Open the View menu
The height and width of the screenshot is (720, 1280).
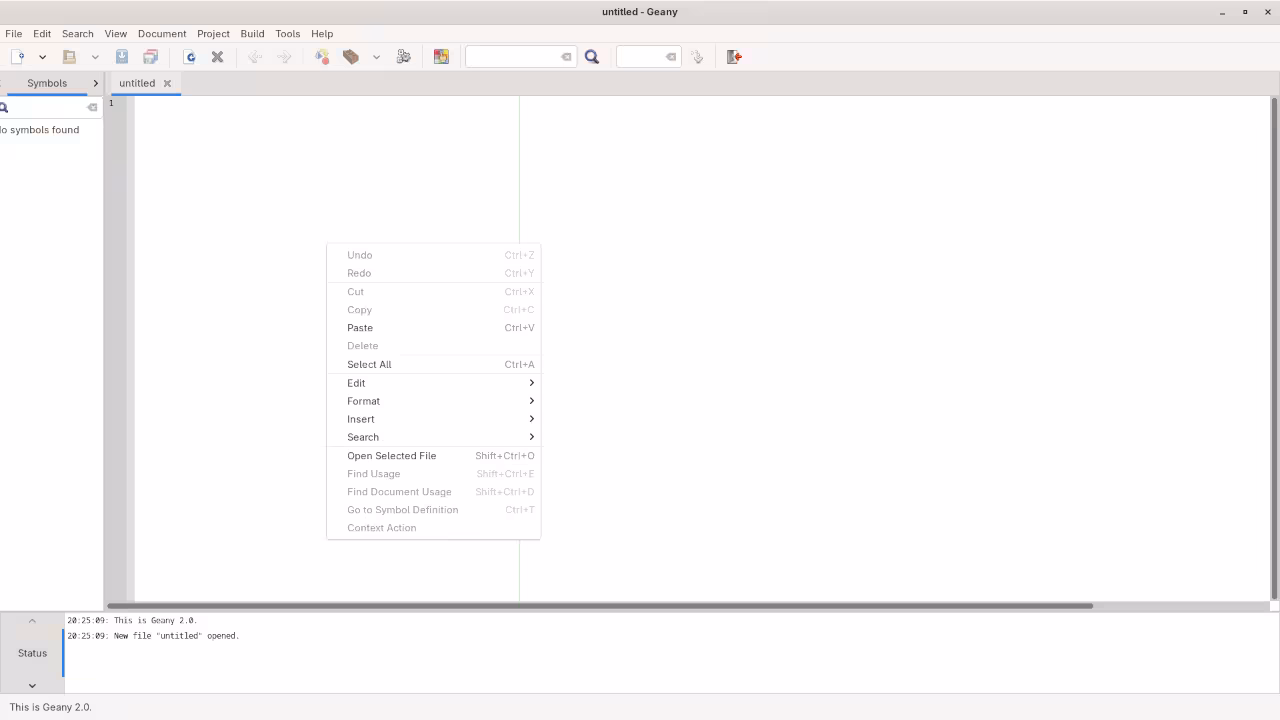pos(116,33)
